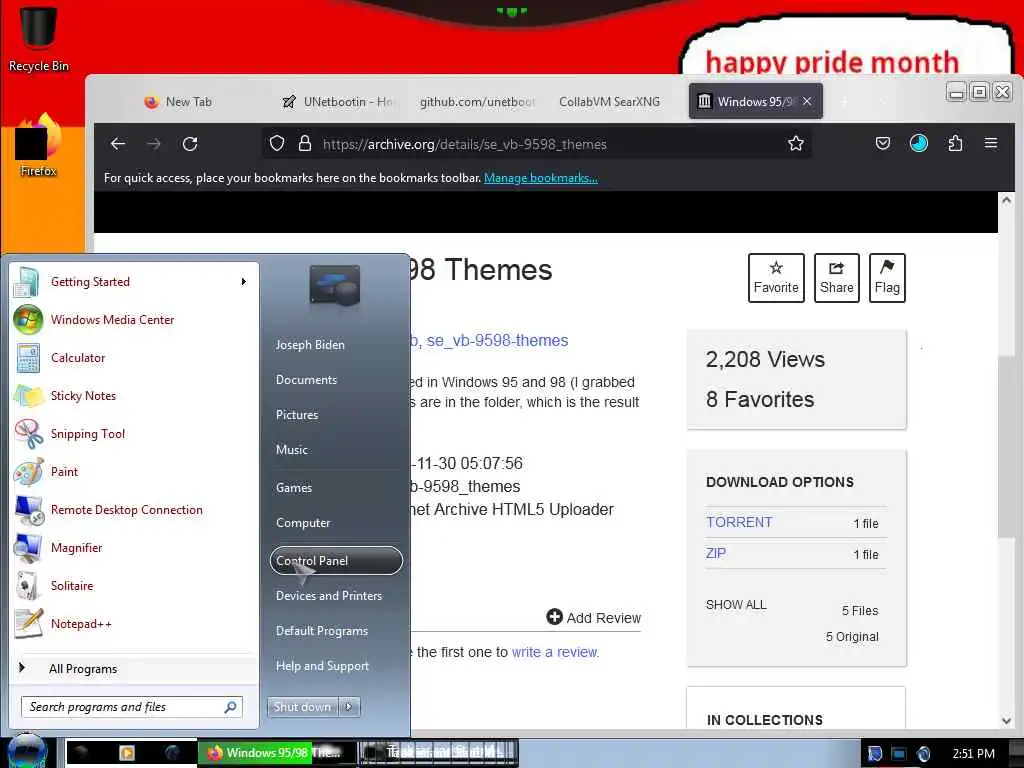Image resolution: width=1024 pixels, height=768 pixels.
Task: Open the Pocket save icon
Action: click(x=882, y=144)
